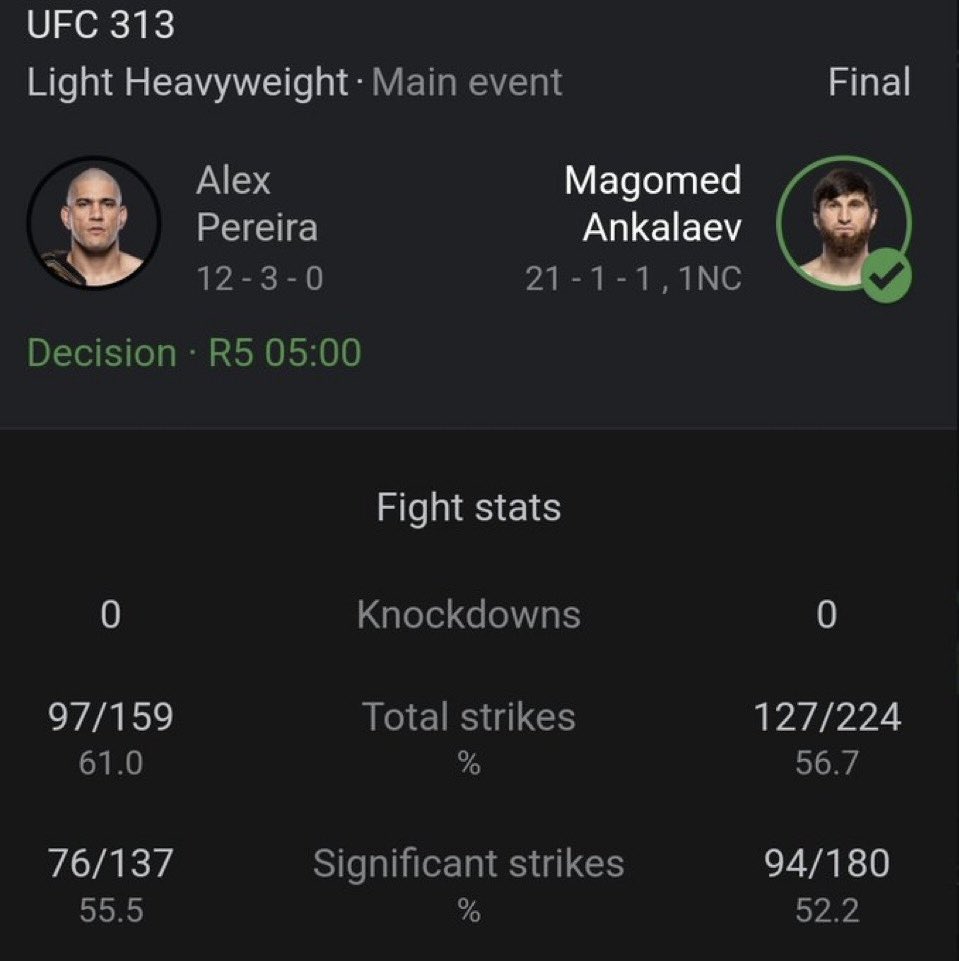Image resolution: width=959 pixels, height=961 pixels.
Task: Tap Alex Pereira's fighter photo
Action: click(93, 221)
